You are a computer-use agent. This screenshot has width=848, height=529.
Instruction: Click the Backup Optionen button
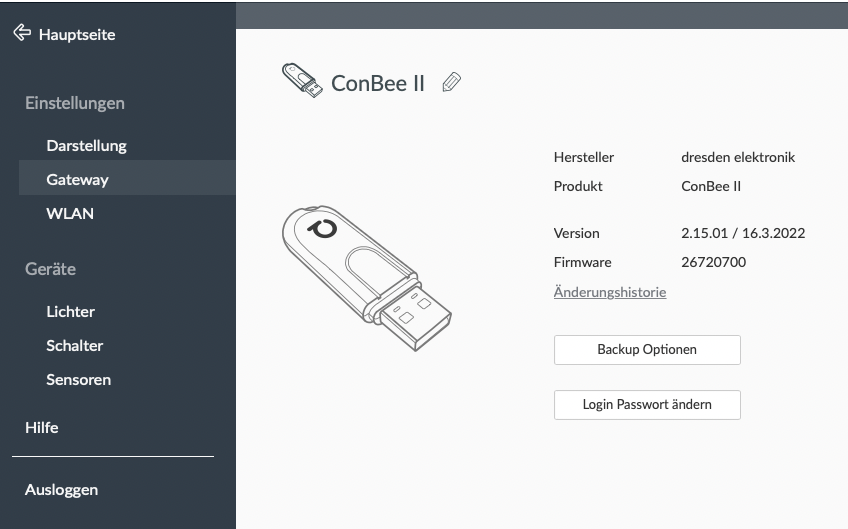point(647,350)
